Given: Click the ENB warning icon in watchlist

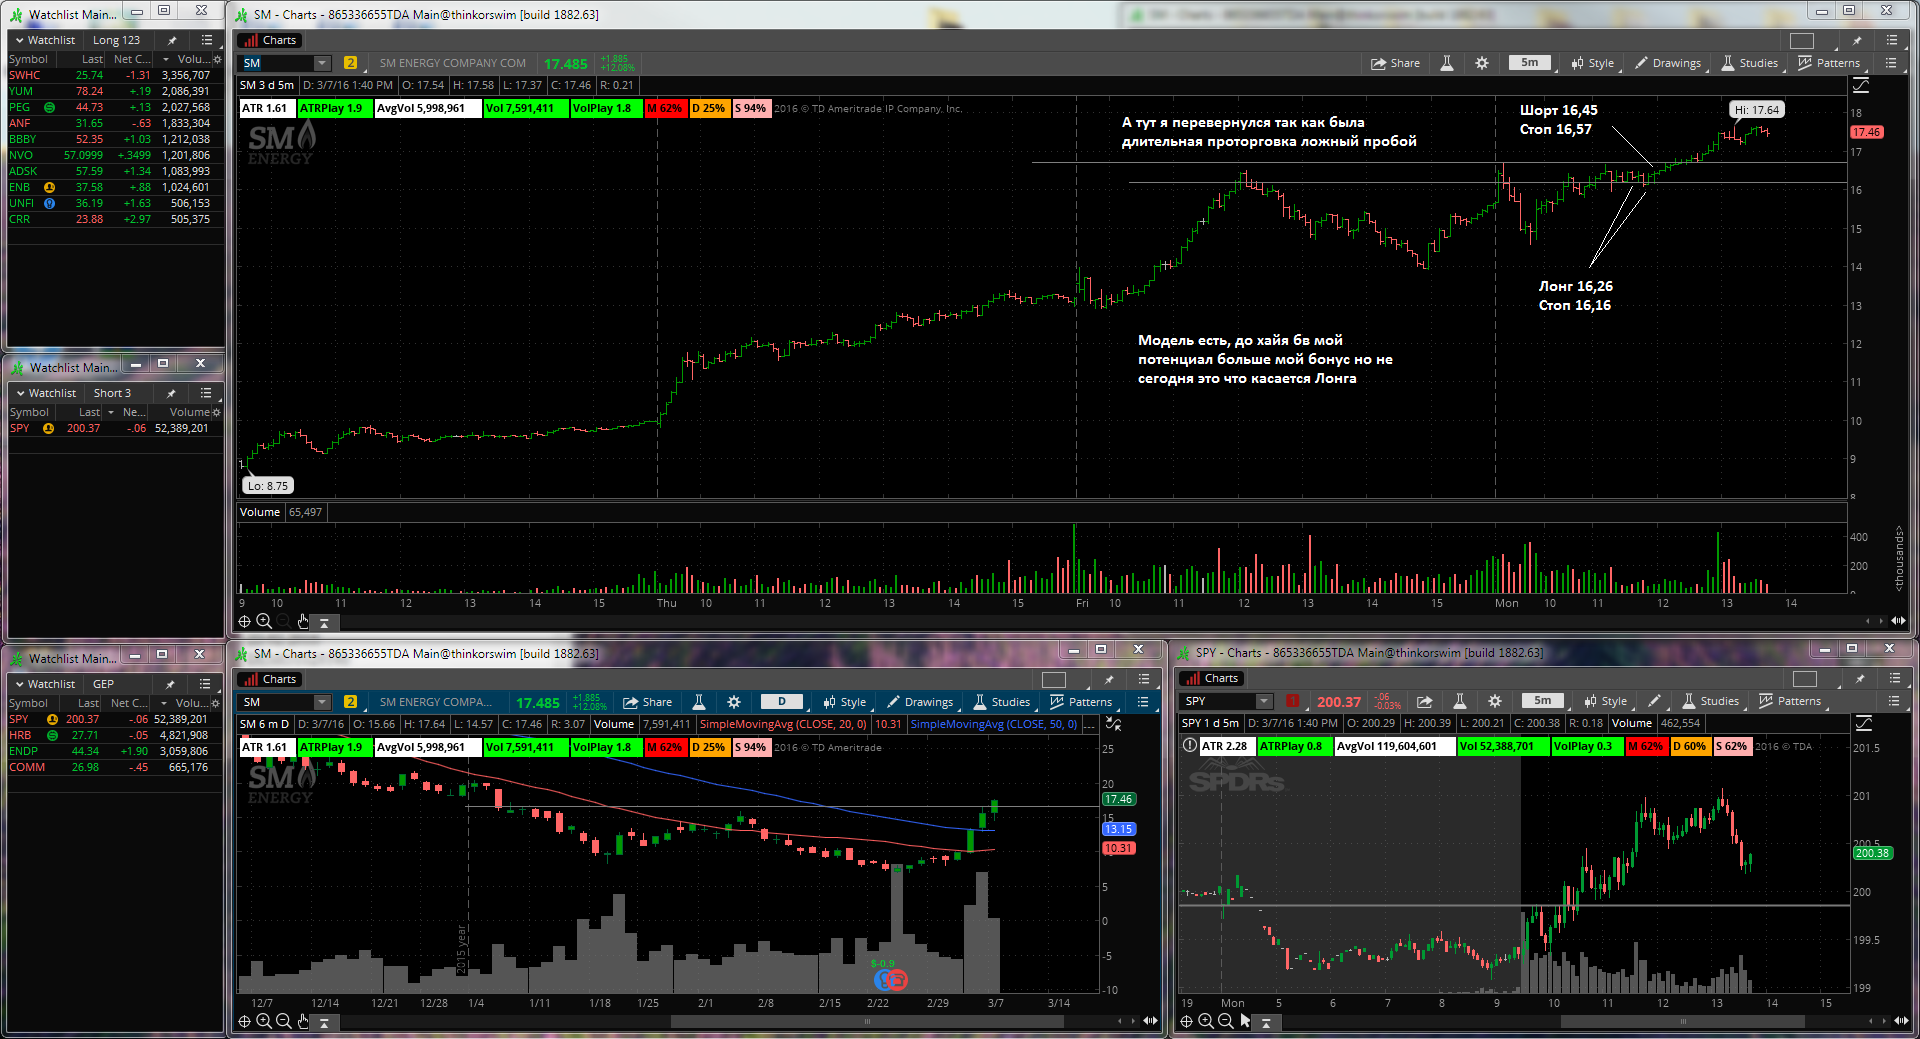Looking at the screenshot, I should [x=49, y=187].
